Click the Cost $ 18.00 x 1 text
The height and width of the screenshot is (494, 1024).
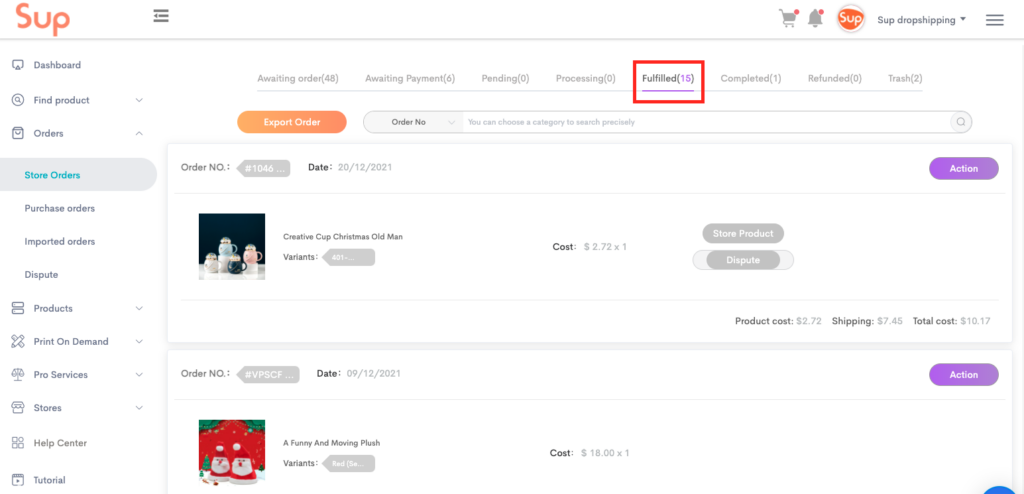pos(590,453)
